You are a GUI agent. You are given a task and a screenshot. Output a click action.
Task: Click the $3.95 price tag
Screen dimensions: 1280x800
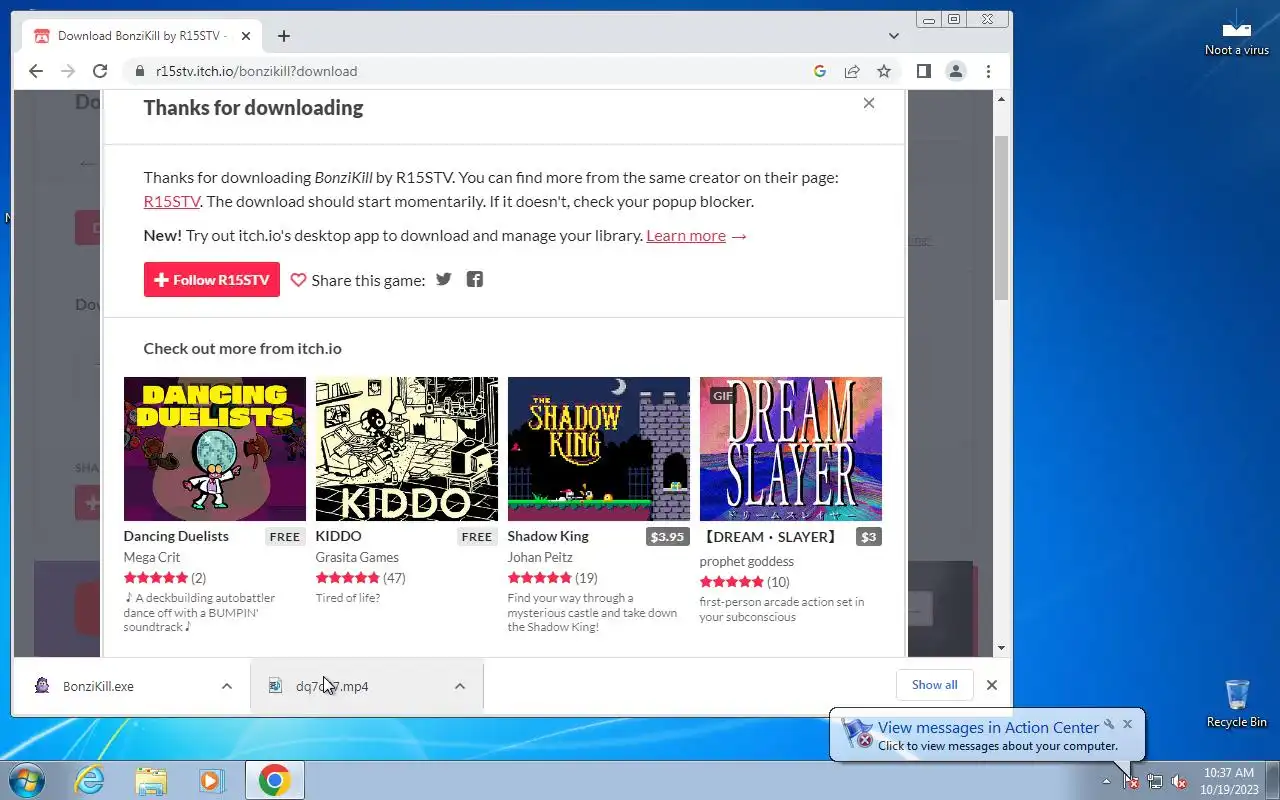click(667, 537)
